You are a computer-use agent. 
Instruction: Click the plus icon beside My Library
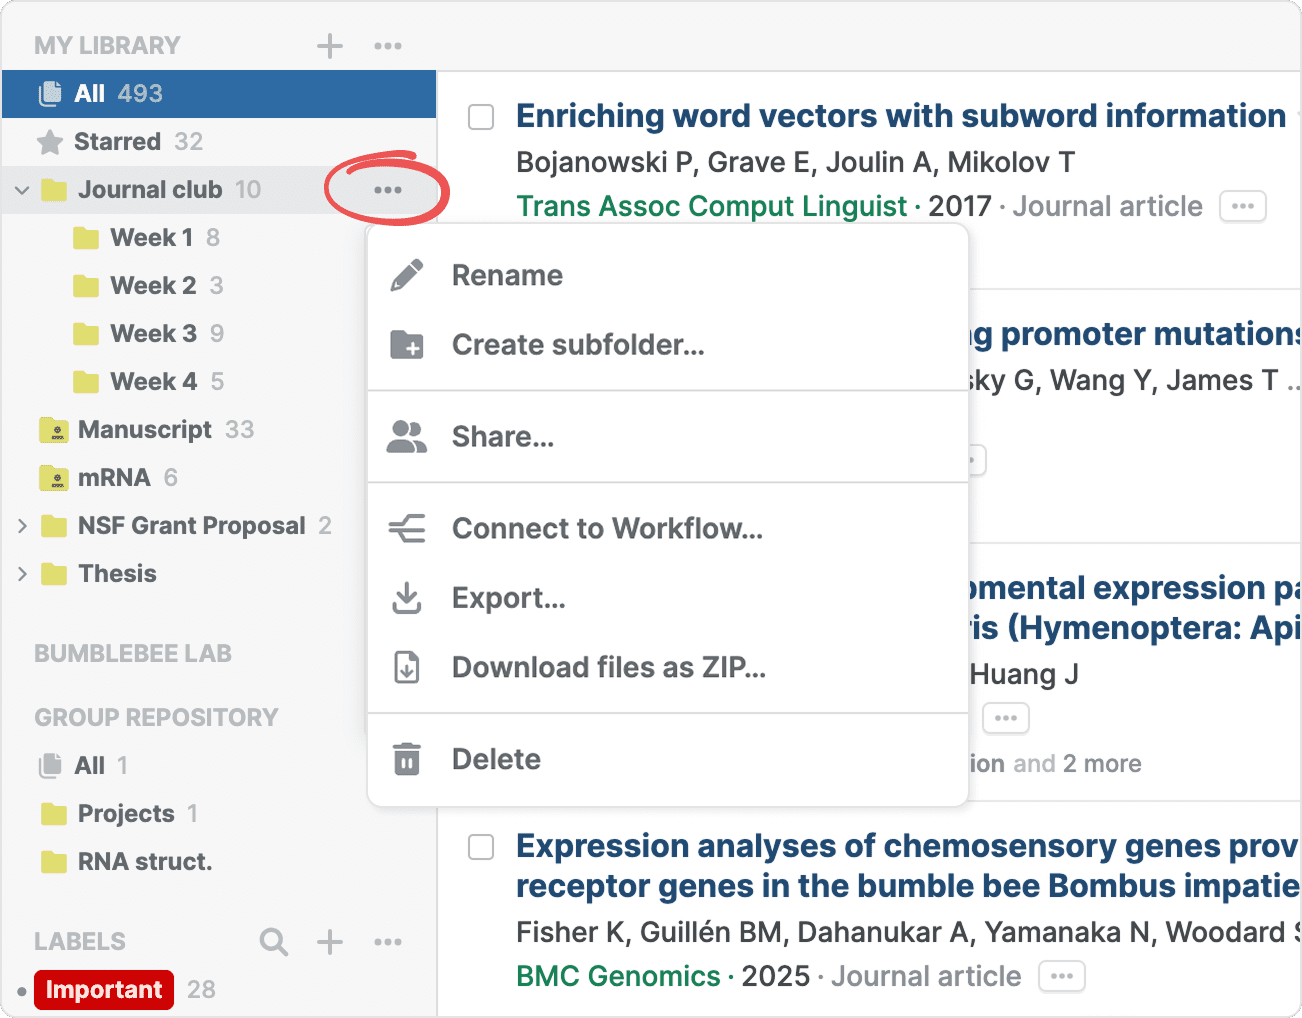click(x=329, y=46)
